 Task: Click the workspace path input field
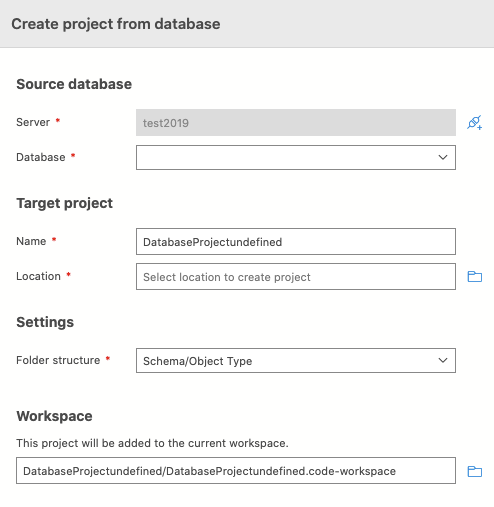point(236,471)
